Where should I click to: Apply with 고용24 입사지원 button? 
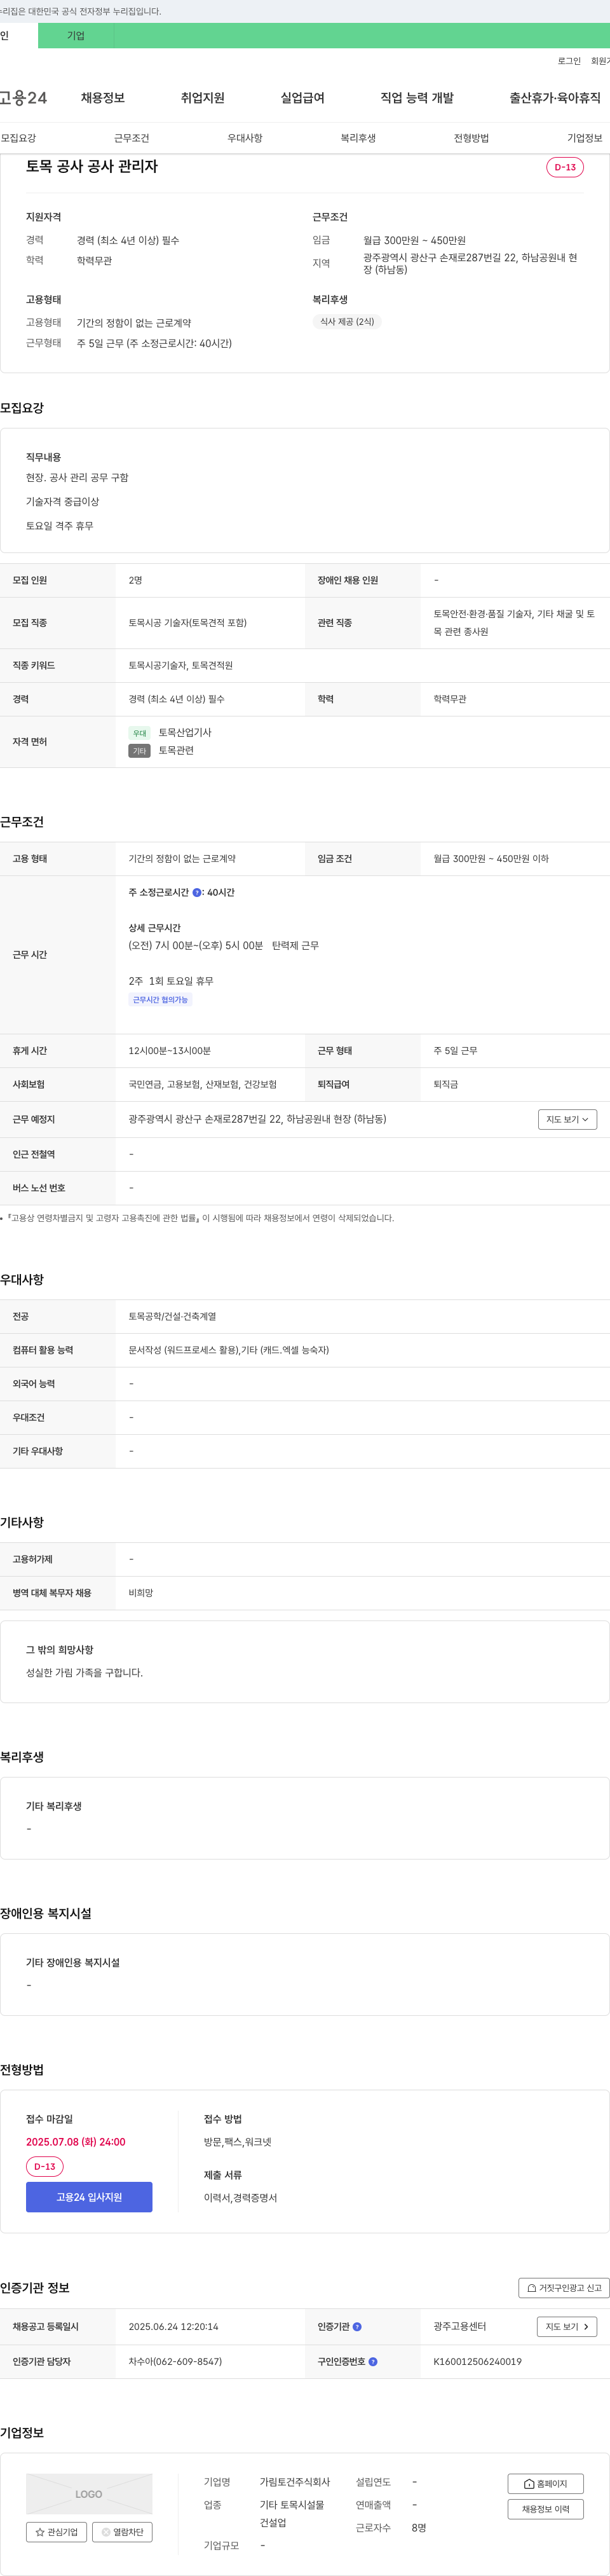click(89, 2197)
